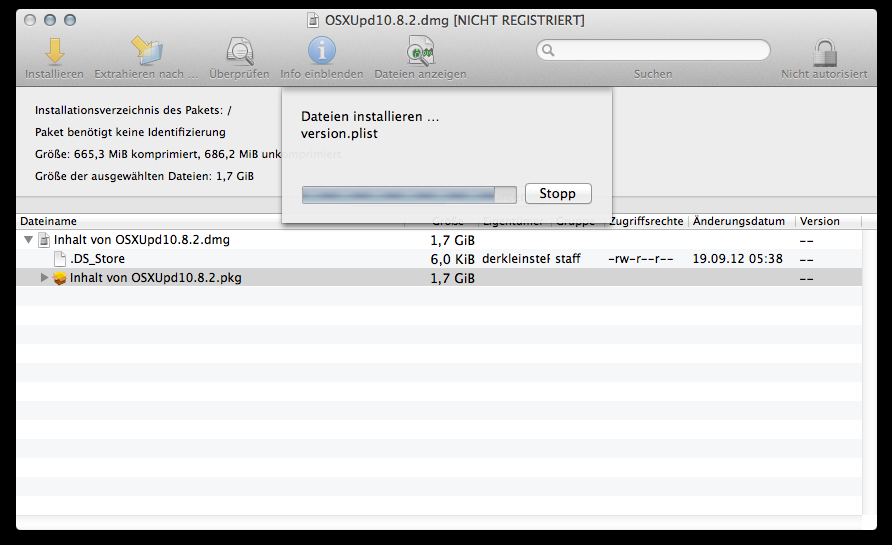The width and height of the screenshot is (892, 545).
Task: Click version.plist label in dialog
Action: (339, 134)
